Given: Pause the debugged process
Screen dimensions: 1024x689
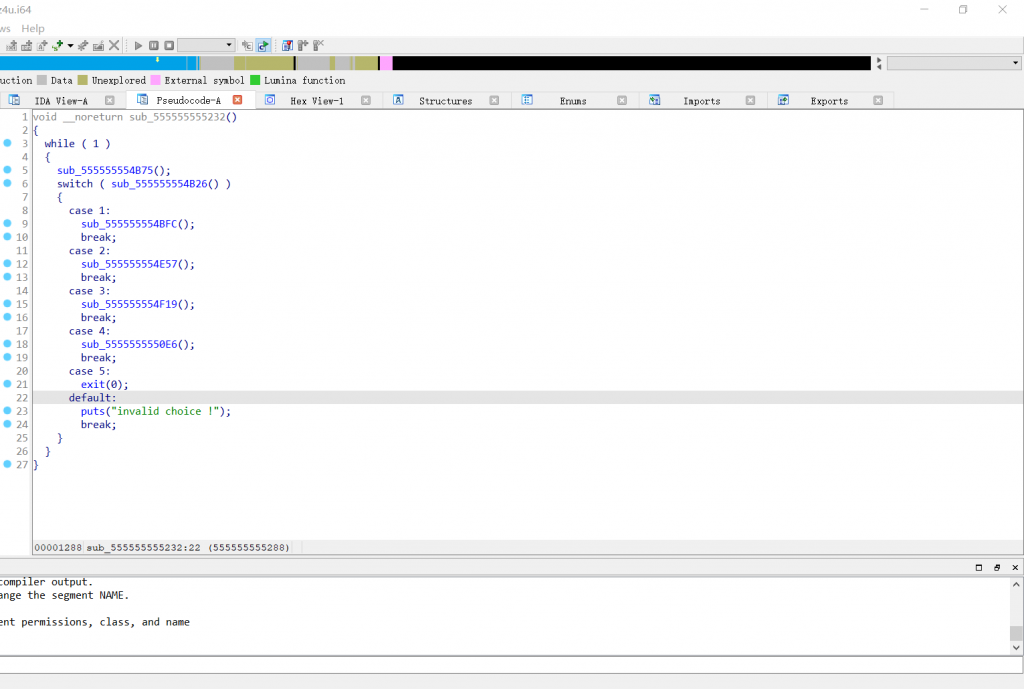Looking at the screenshot, I should click(153, 45).
